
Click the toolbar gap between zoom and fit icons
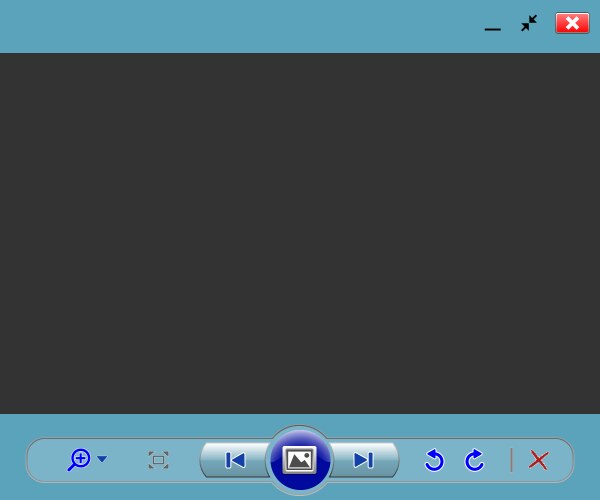128,460
